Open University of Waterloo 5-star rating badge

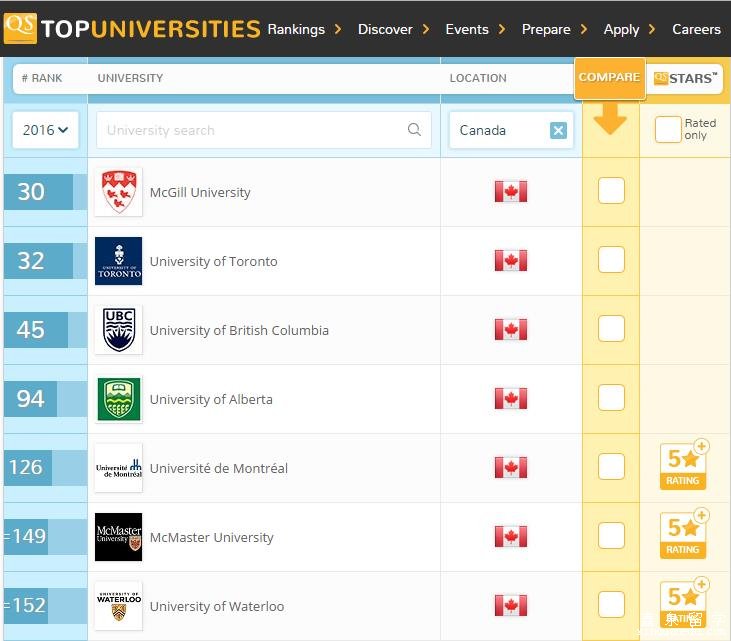(684, 603)
